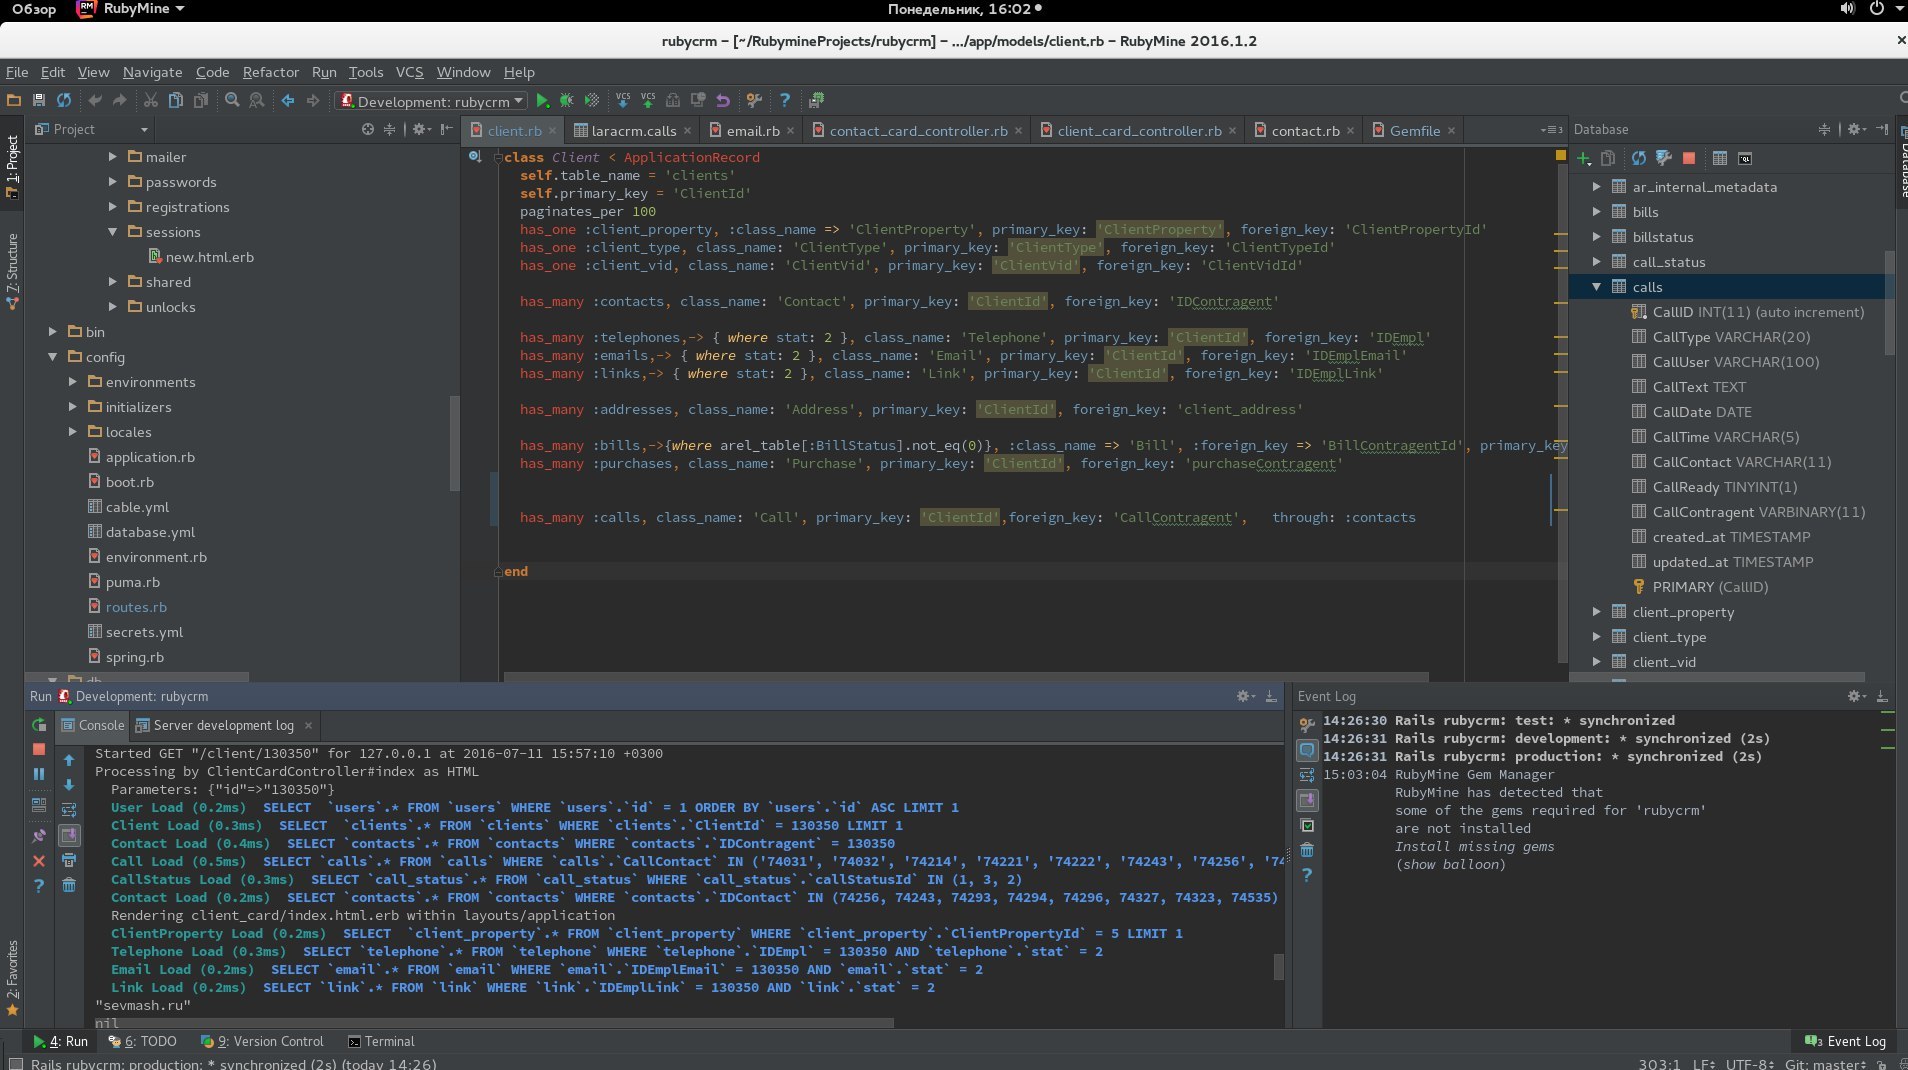The height and width of the screenshot is (1070, 1908).
Task: Toggle the 1: Project side tool window button
Action: pyautogui.click(x=12, y=166)
